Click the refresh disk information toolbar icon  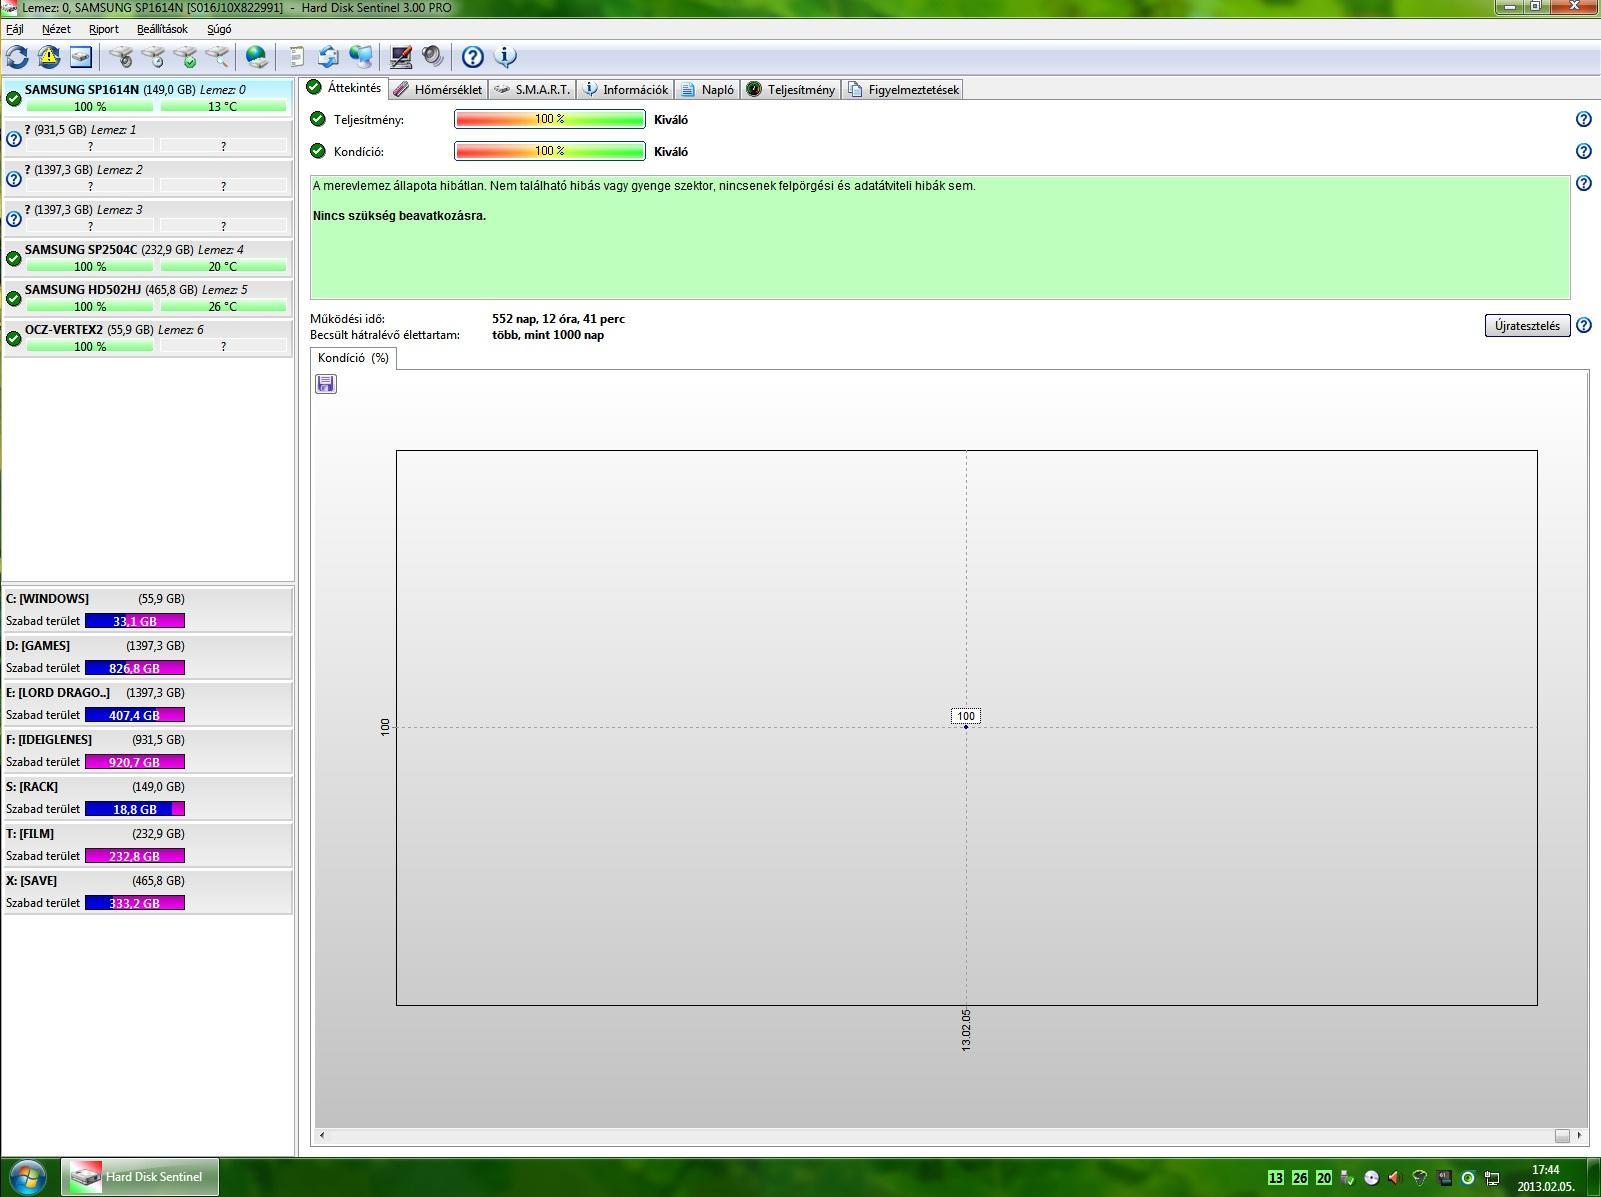(17, 57)
